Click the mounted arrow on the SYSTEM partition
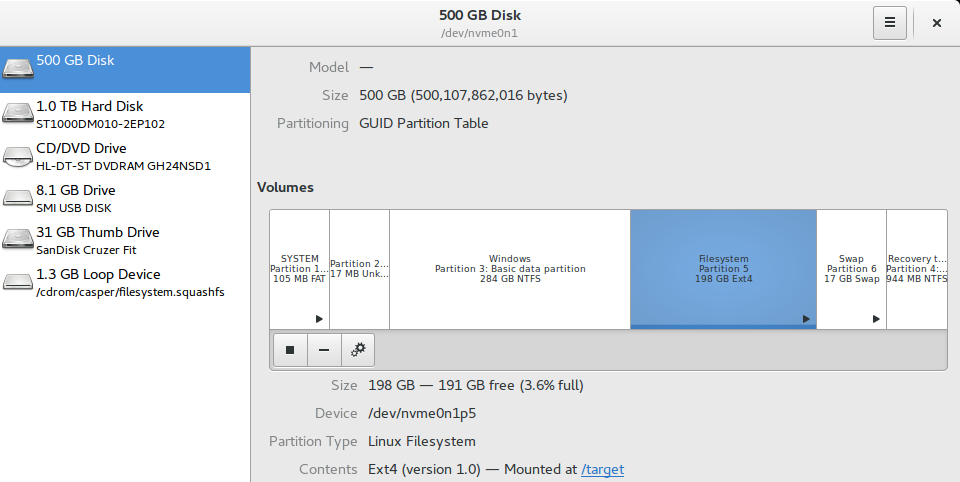 coord(319,318)
